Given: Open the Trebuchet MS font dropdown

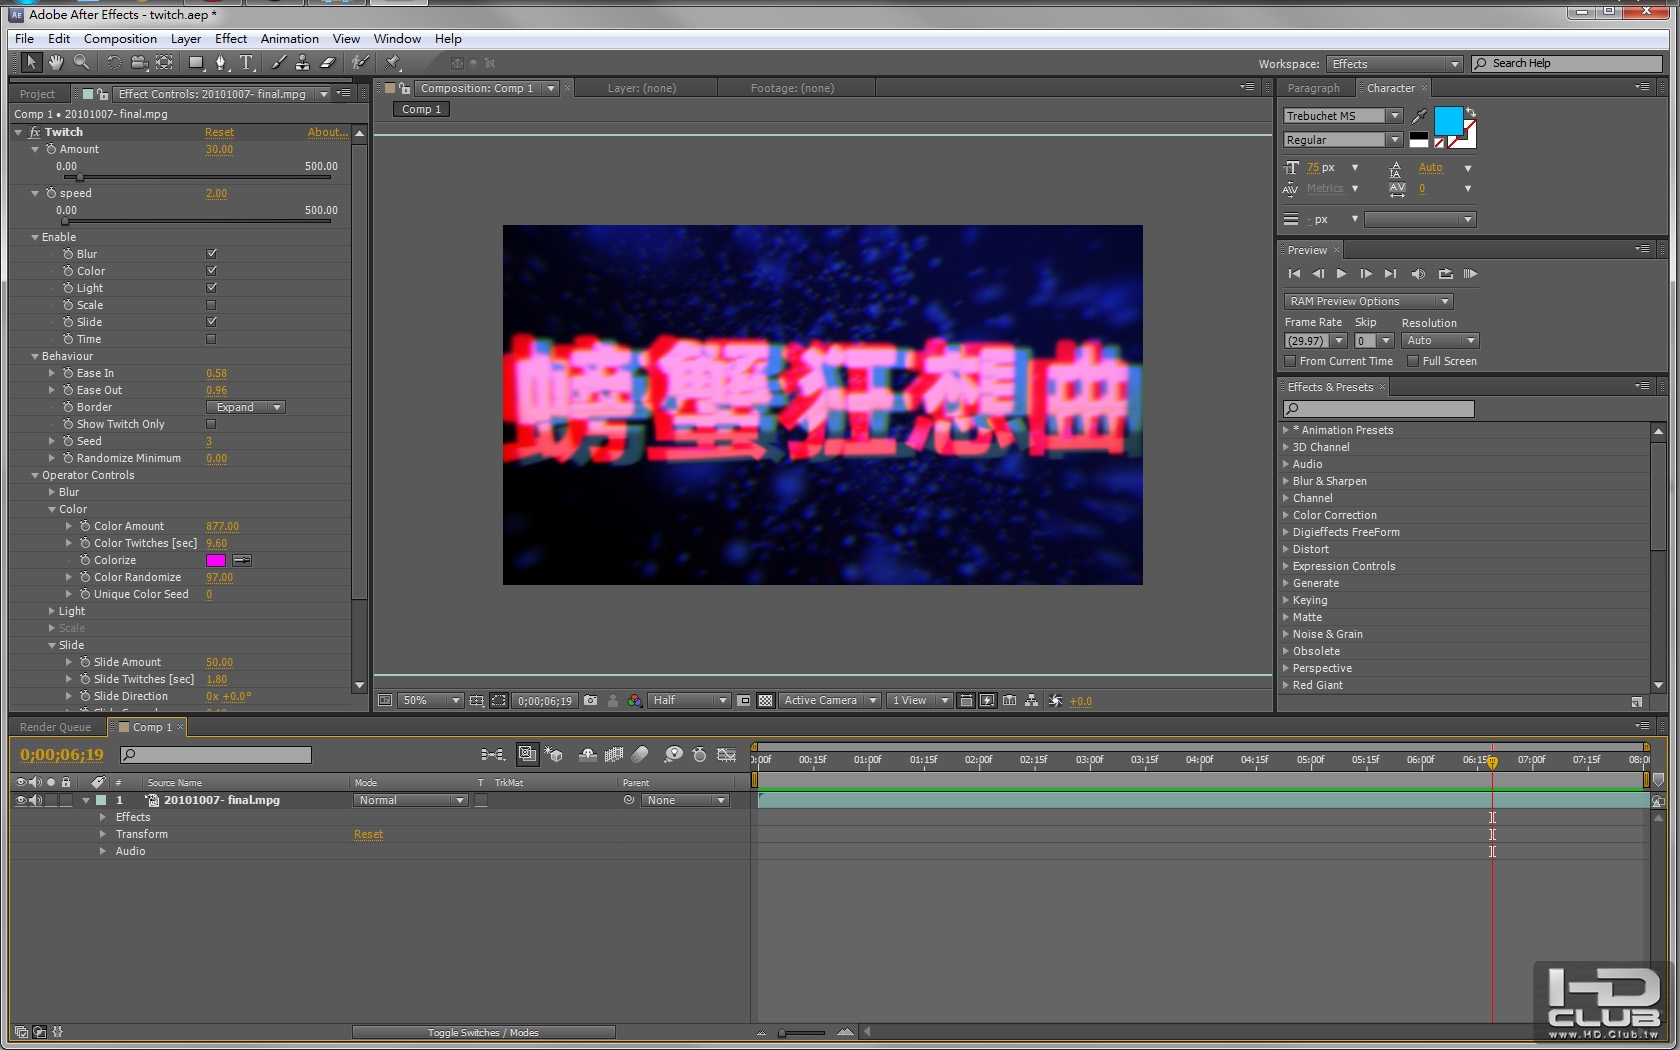Looking at the screenshot, I should pyautogui.click(x=1343, y=116).
